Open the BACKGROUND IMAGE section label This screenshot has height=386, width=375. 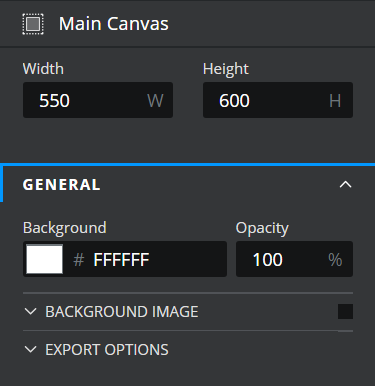coord(122,312)
